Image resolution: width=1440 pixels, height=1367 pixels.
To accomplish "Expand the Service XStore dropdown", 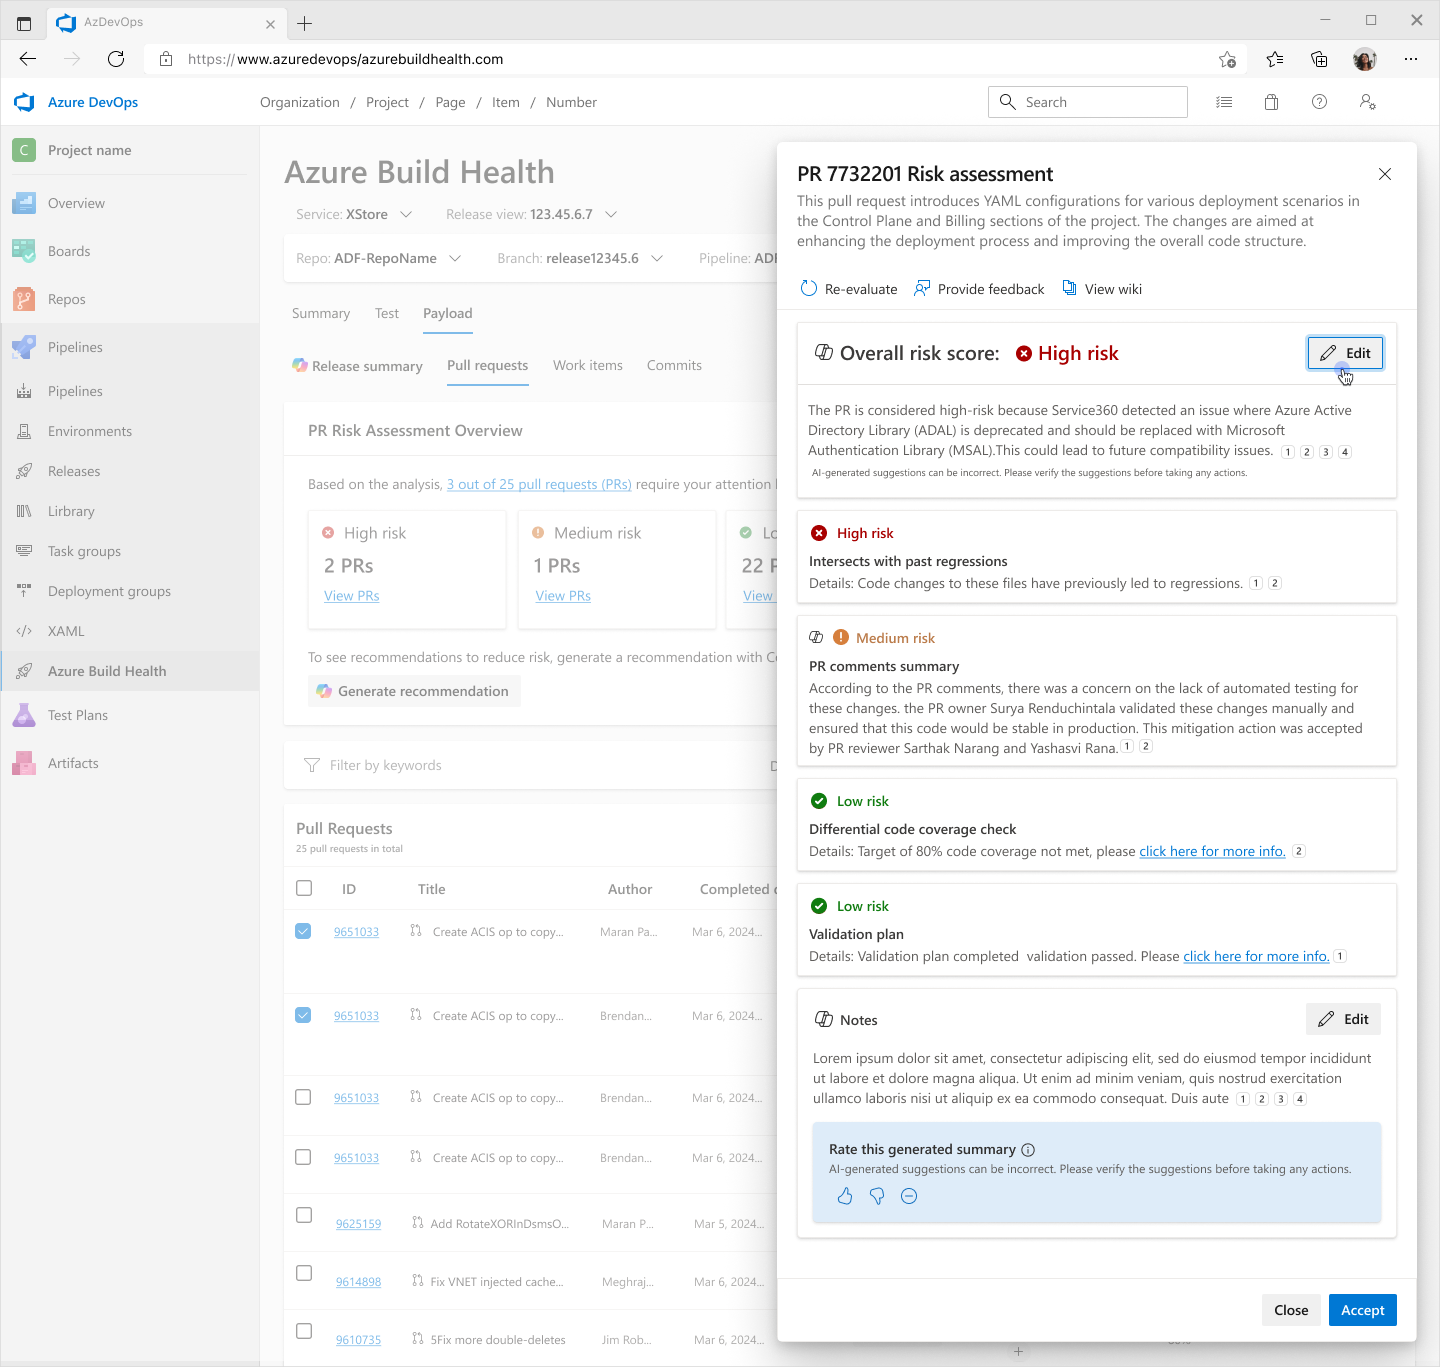I will pos(354,214).
